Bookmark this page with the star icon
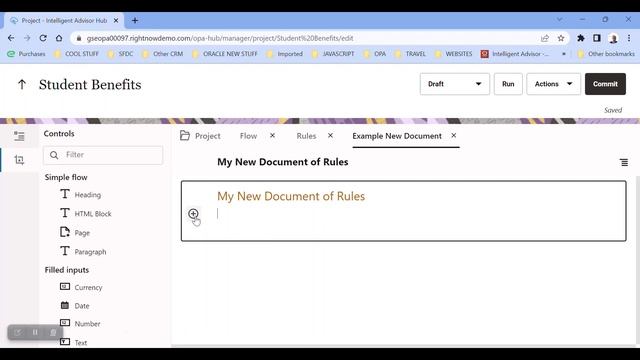The height and width of the screenshot is (360, 640). 561,38
